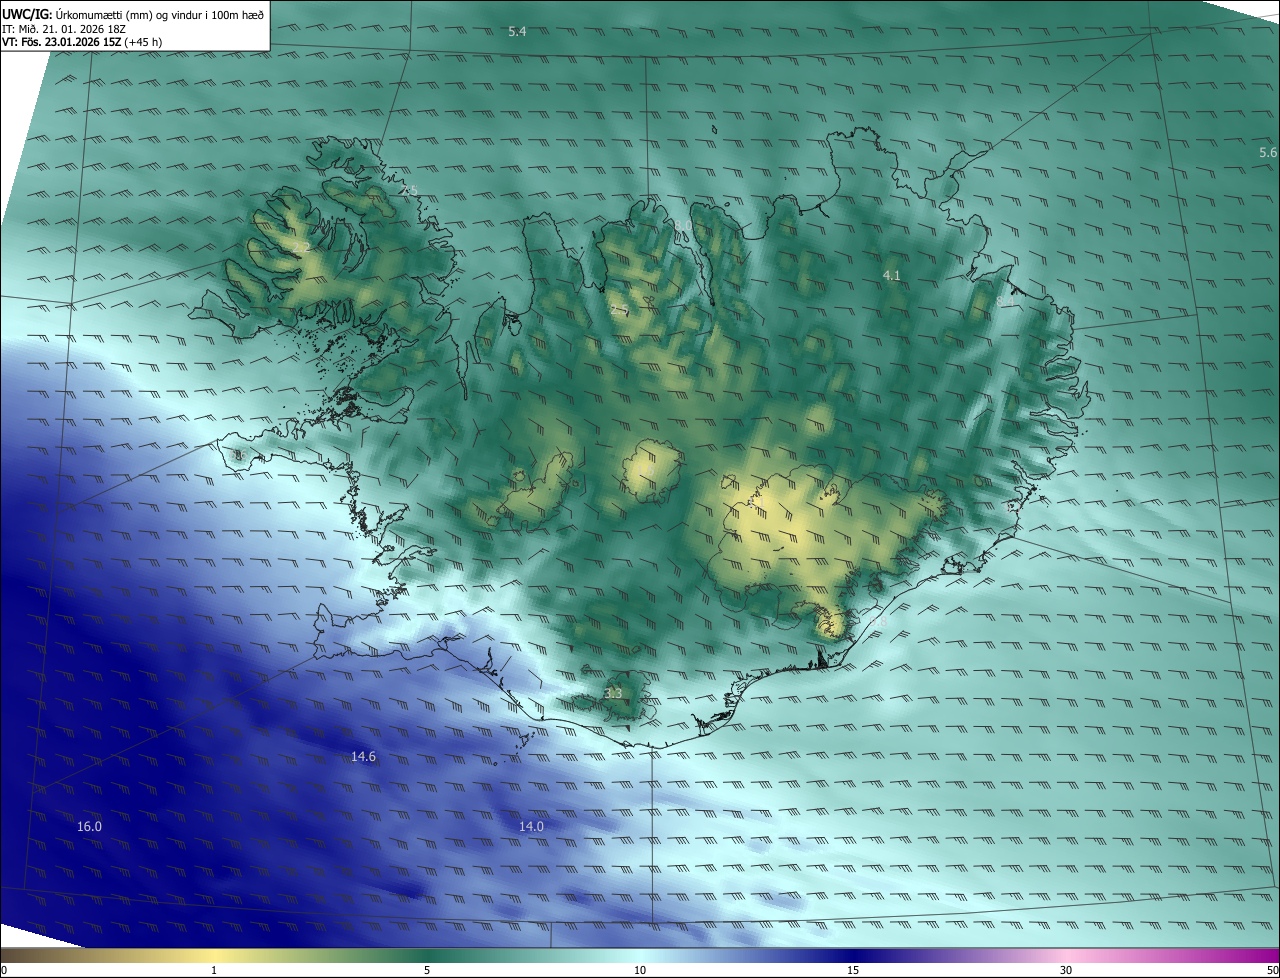Click the yellow segment of the color scale

click(x=214, y=955)
